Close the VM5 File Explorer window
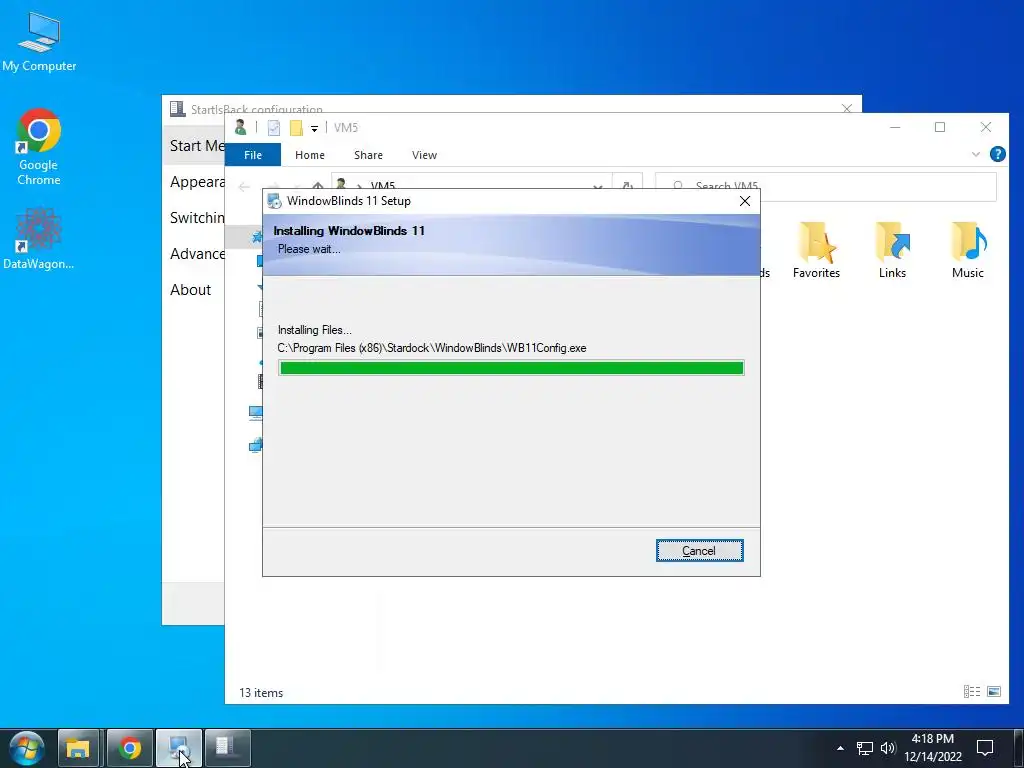 click(x=985, y=127)
